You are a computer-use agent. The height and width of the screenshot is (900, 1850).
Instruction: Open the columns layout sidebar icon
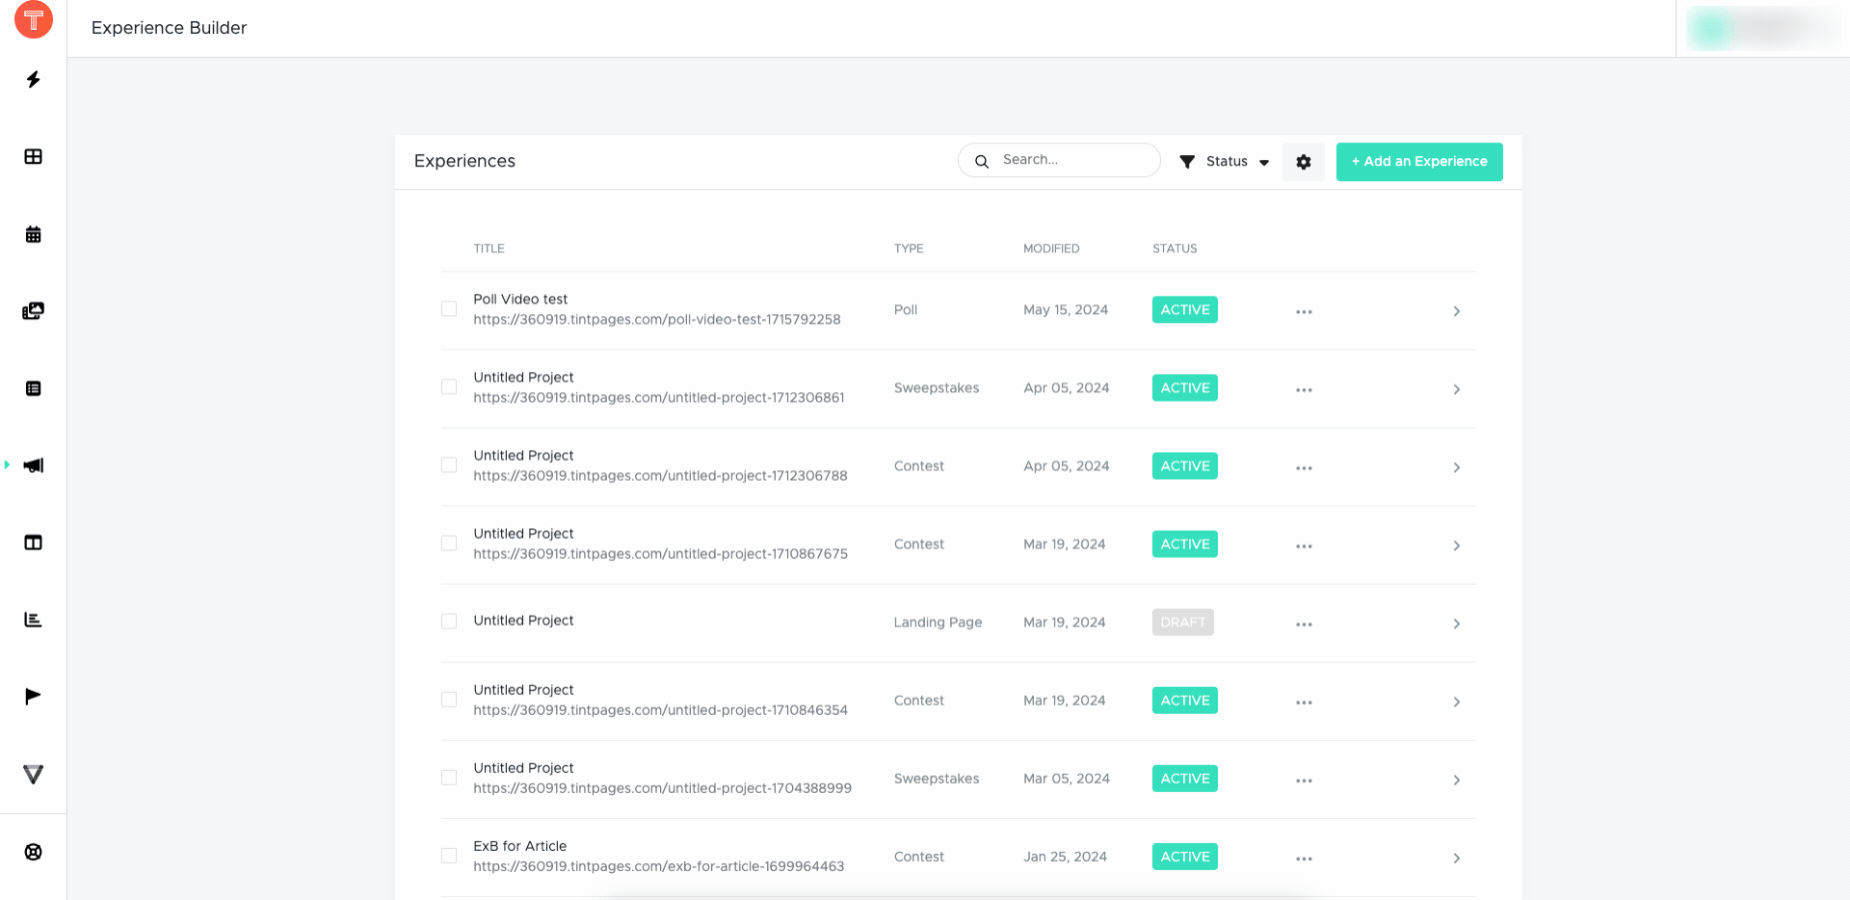tap(33, 542)
